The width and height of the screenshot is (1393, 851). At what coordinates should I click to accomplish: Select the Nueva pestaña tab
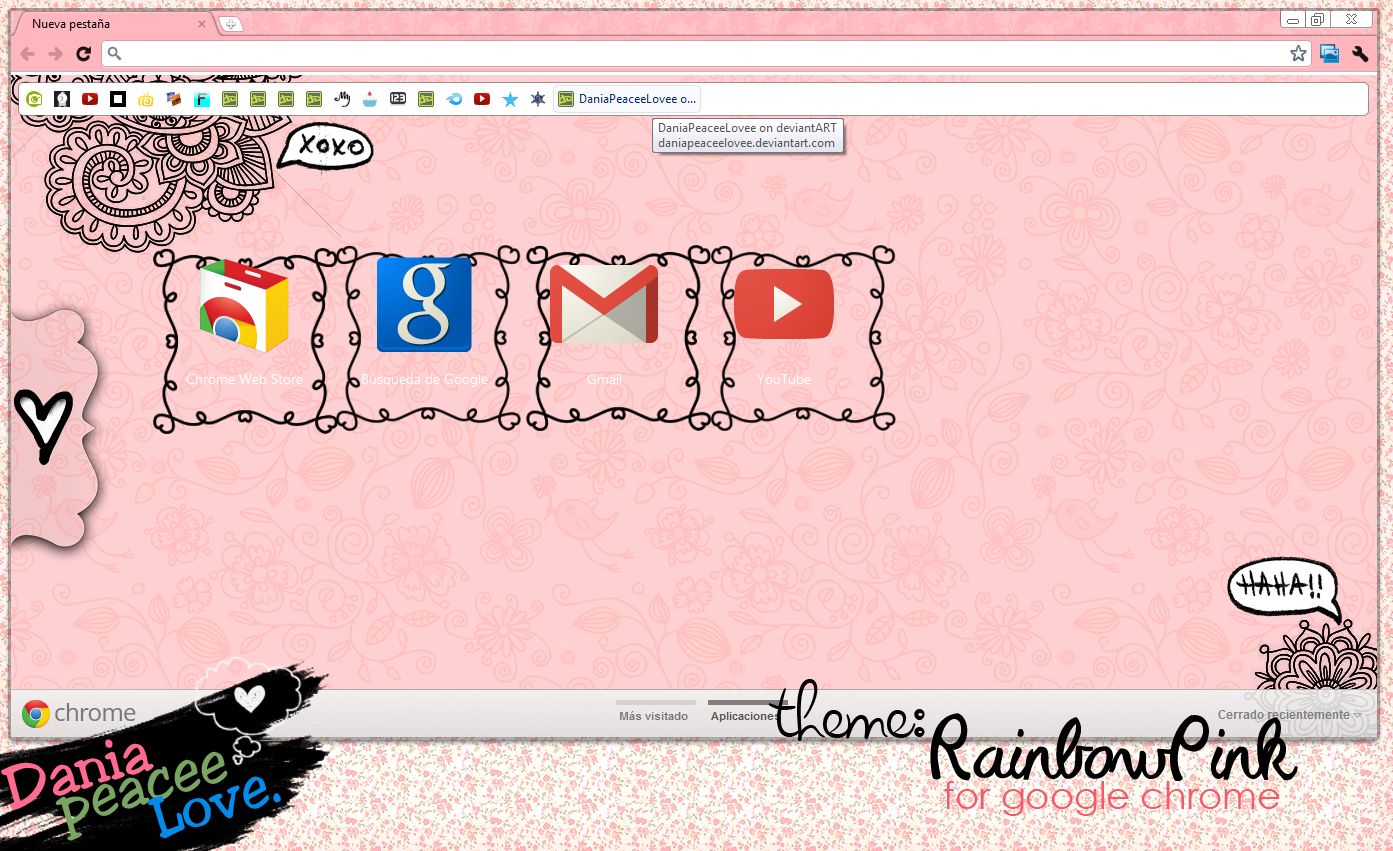pos(112,23)
